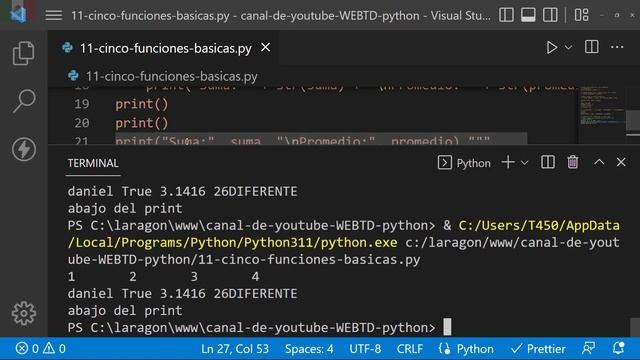Open the Explorer view

[x=24, y=53]
